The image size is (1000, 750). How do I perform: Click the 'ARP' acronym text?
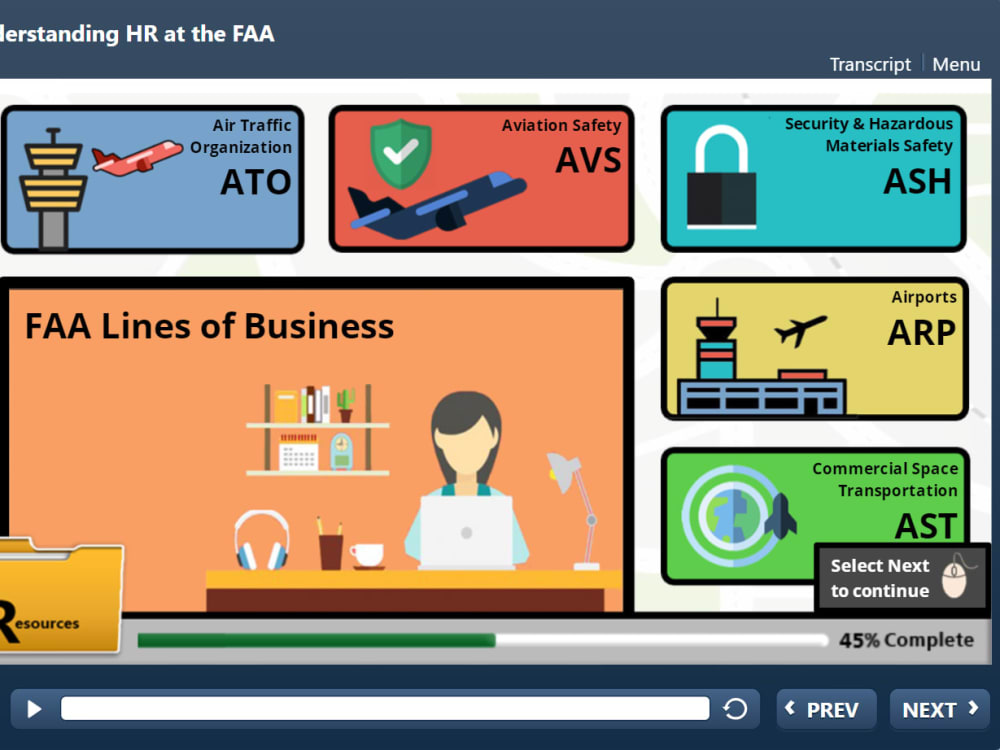pos(922,332)
